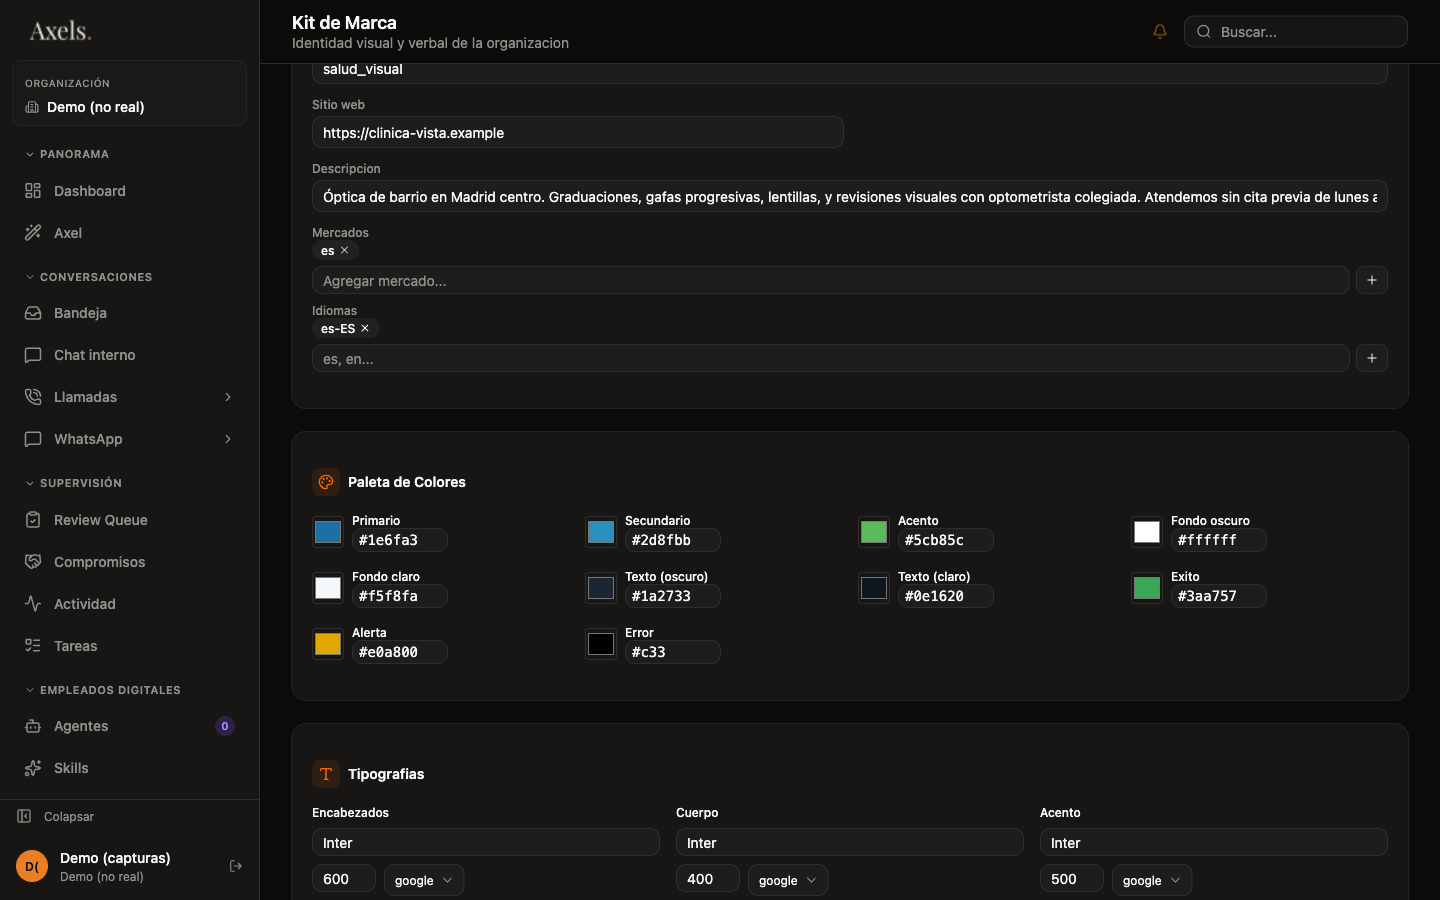Click the Axels logo
The width and height of the screenshot is (1440, 900).
[x=60, y=31]
